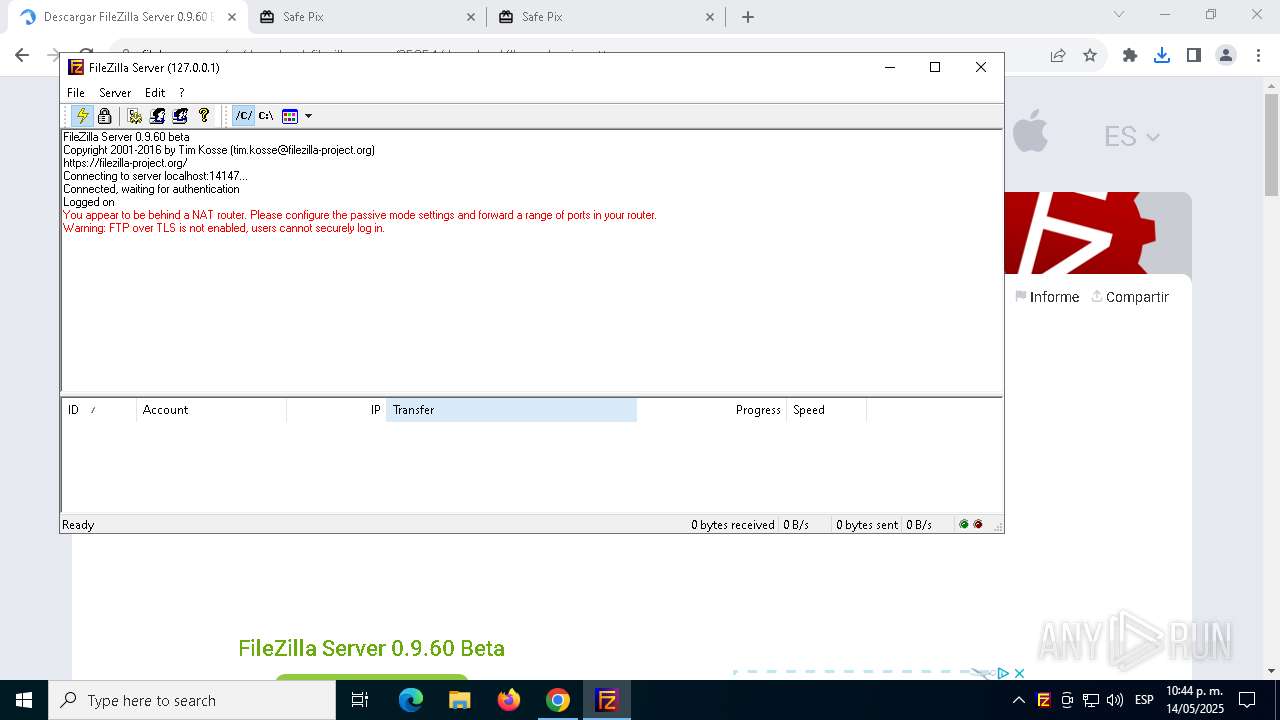Switch to the second Safe Pix tab
Image resolution: width=1280 pixels, height=720 pixels.
coord(606,17)
